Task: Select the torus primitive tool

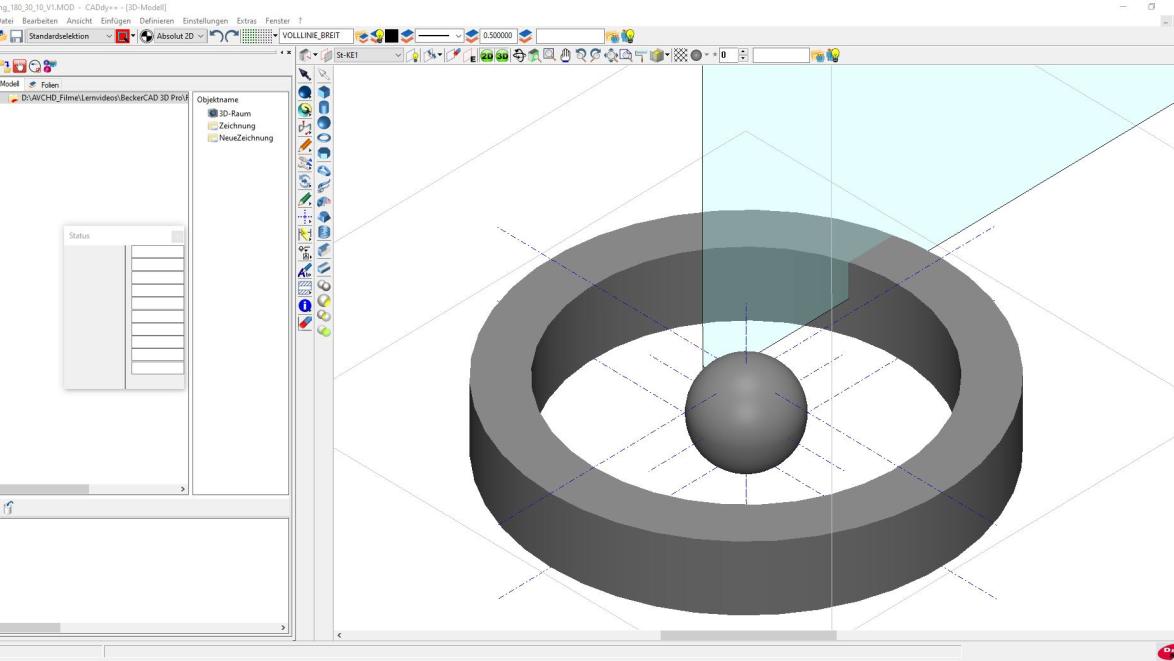Action: [324, 139]
